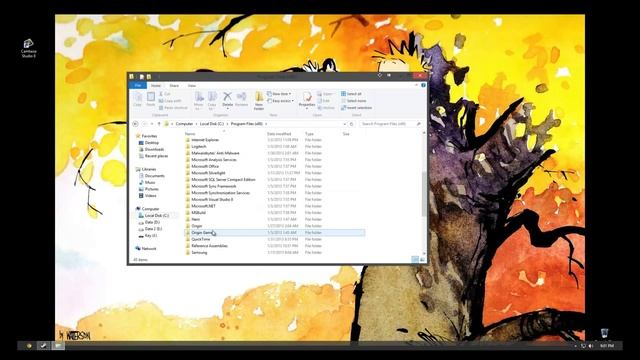This screenshot has width=640, height=360.
Task: Open the File menu tab
Action: tap(138, 85)
